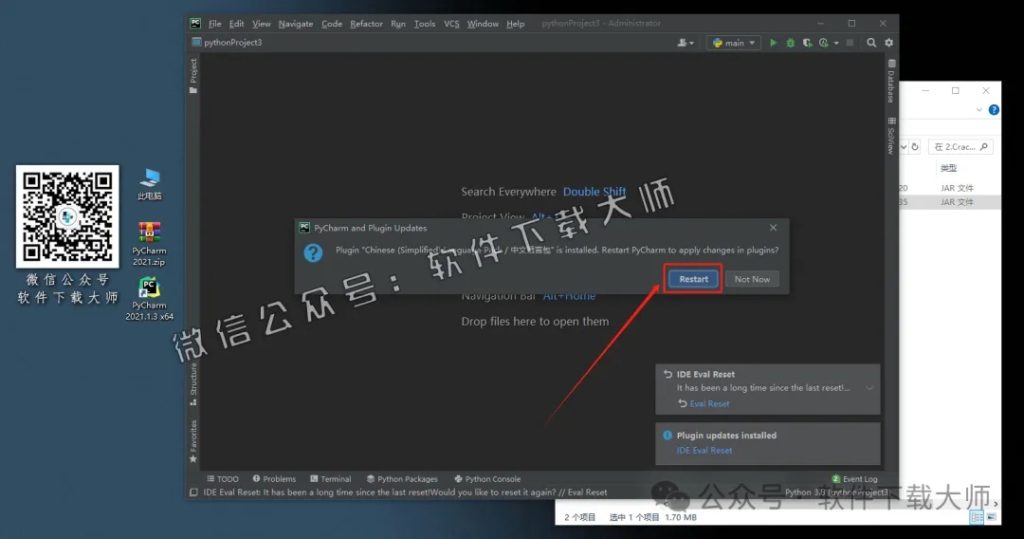
Task: Open the VCS menu
Action: (x=451, y=24)
